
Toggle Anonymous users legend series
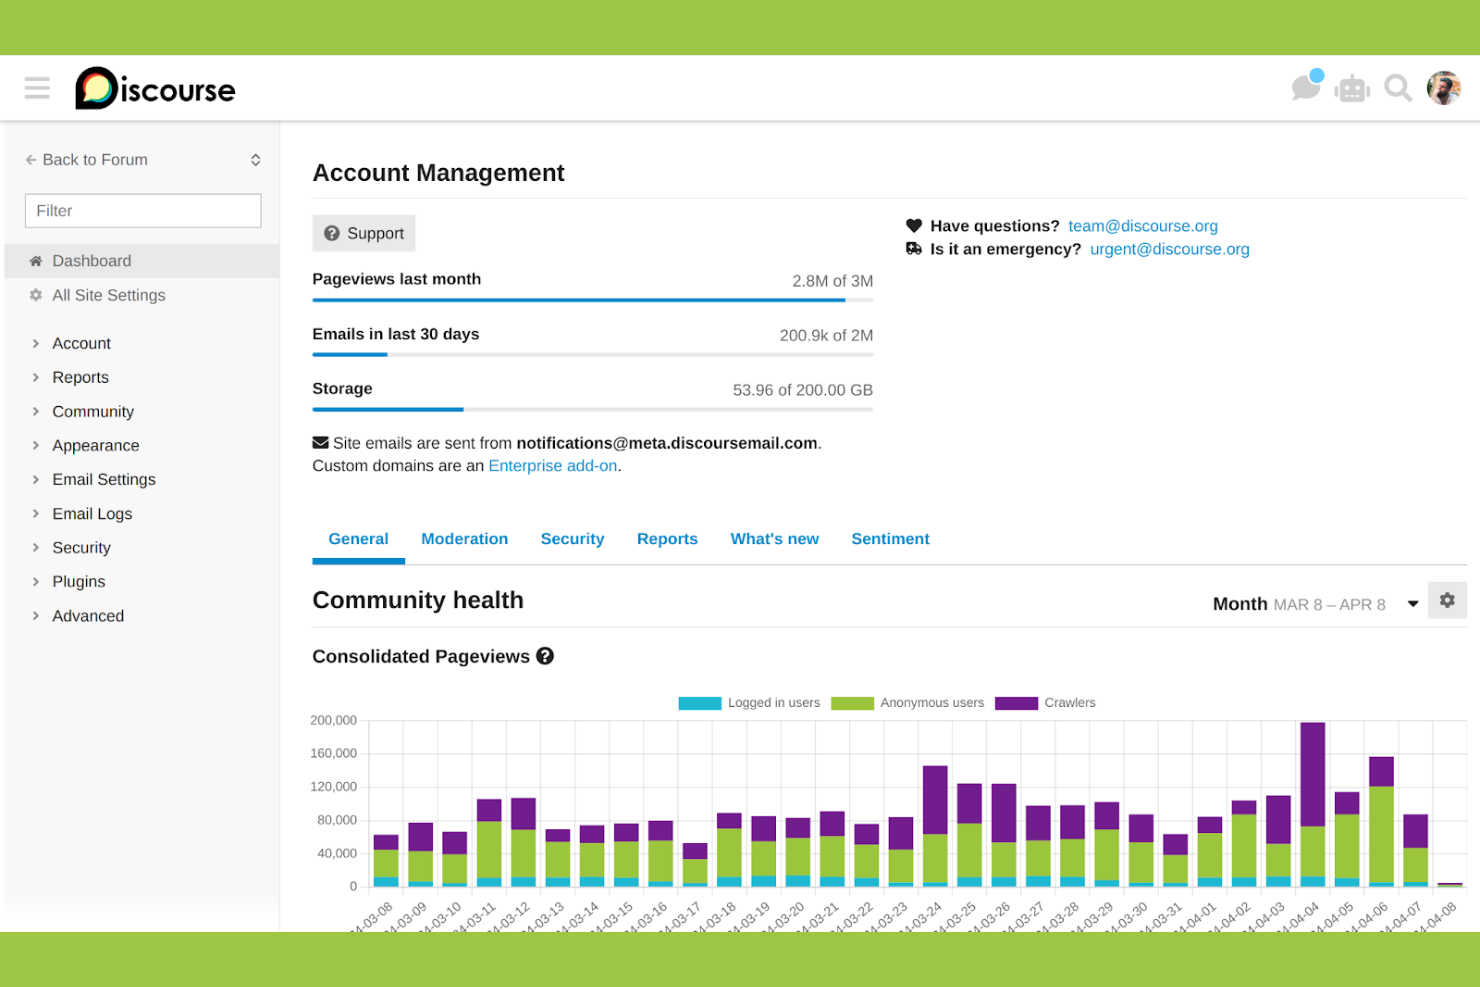click(x=907, y=703)
